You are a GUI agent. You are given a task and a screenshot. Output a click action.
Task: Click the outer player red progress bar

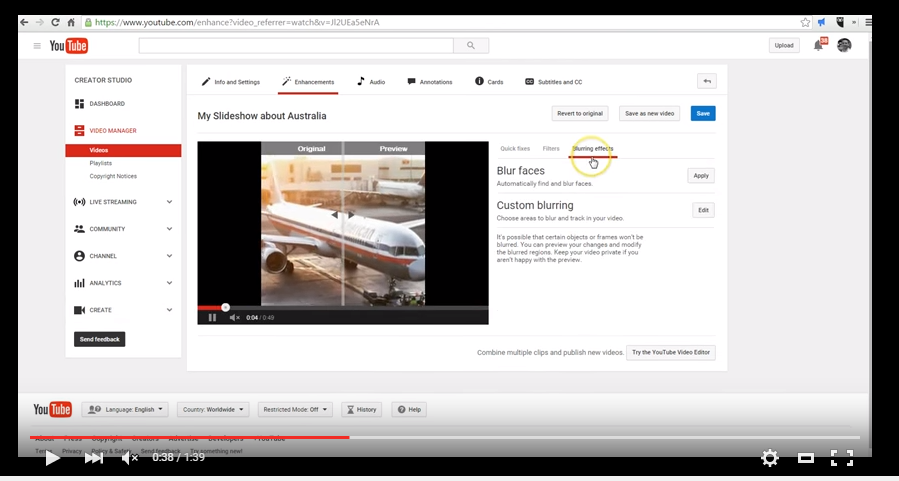click(x=190, y=437)
